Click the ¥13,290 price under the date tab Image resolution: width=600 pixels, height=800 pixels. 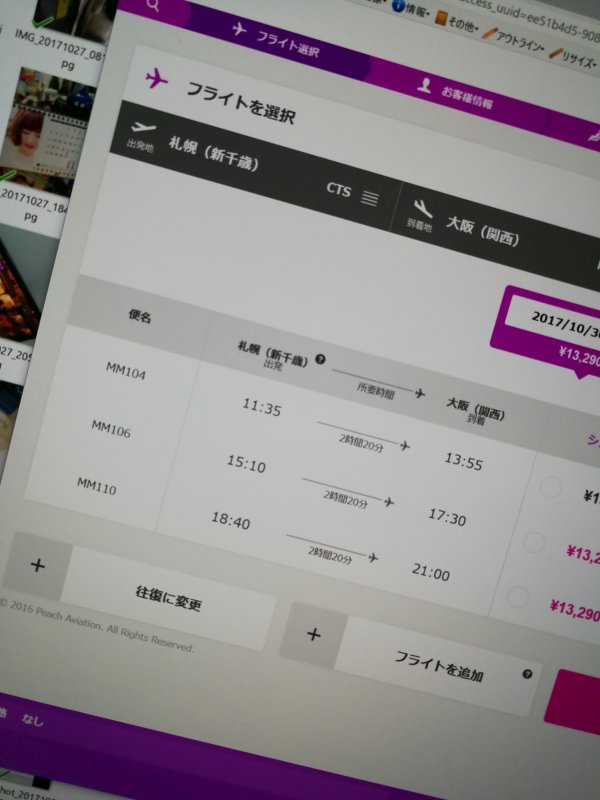tap(579, 356)
